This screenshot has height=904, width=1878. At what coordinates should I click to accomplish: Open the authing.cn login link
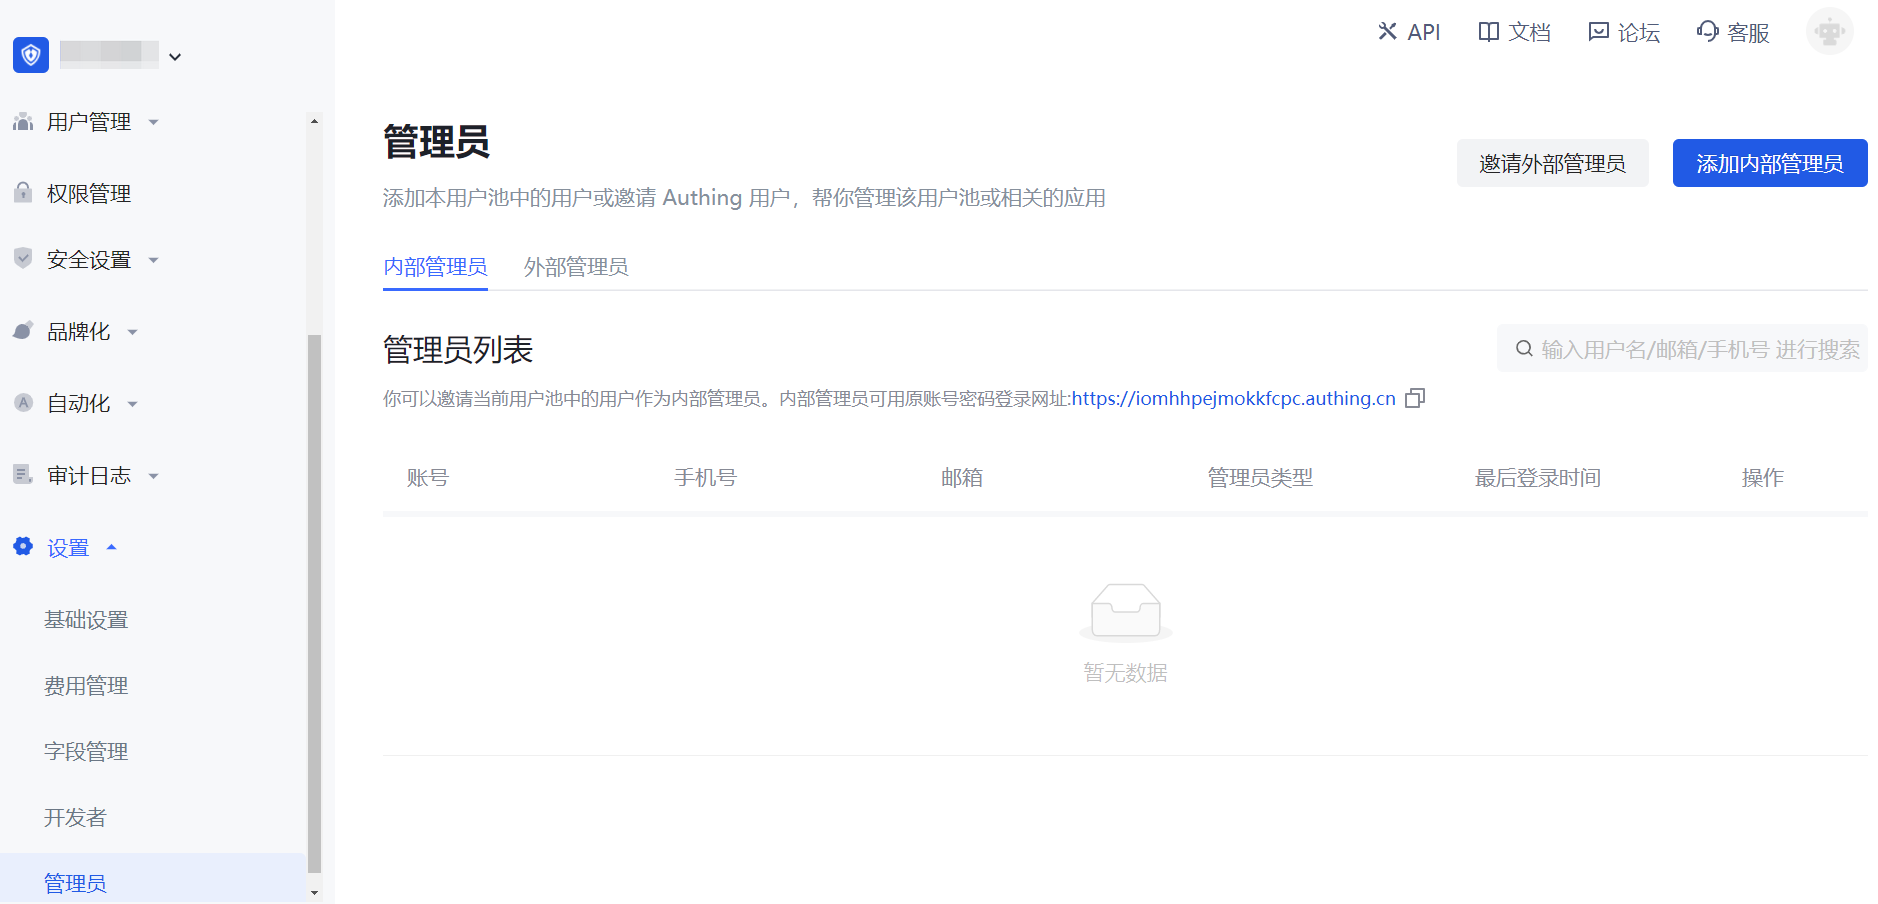(x=1233, y=398)
